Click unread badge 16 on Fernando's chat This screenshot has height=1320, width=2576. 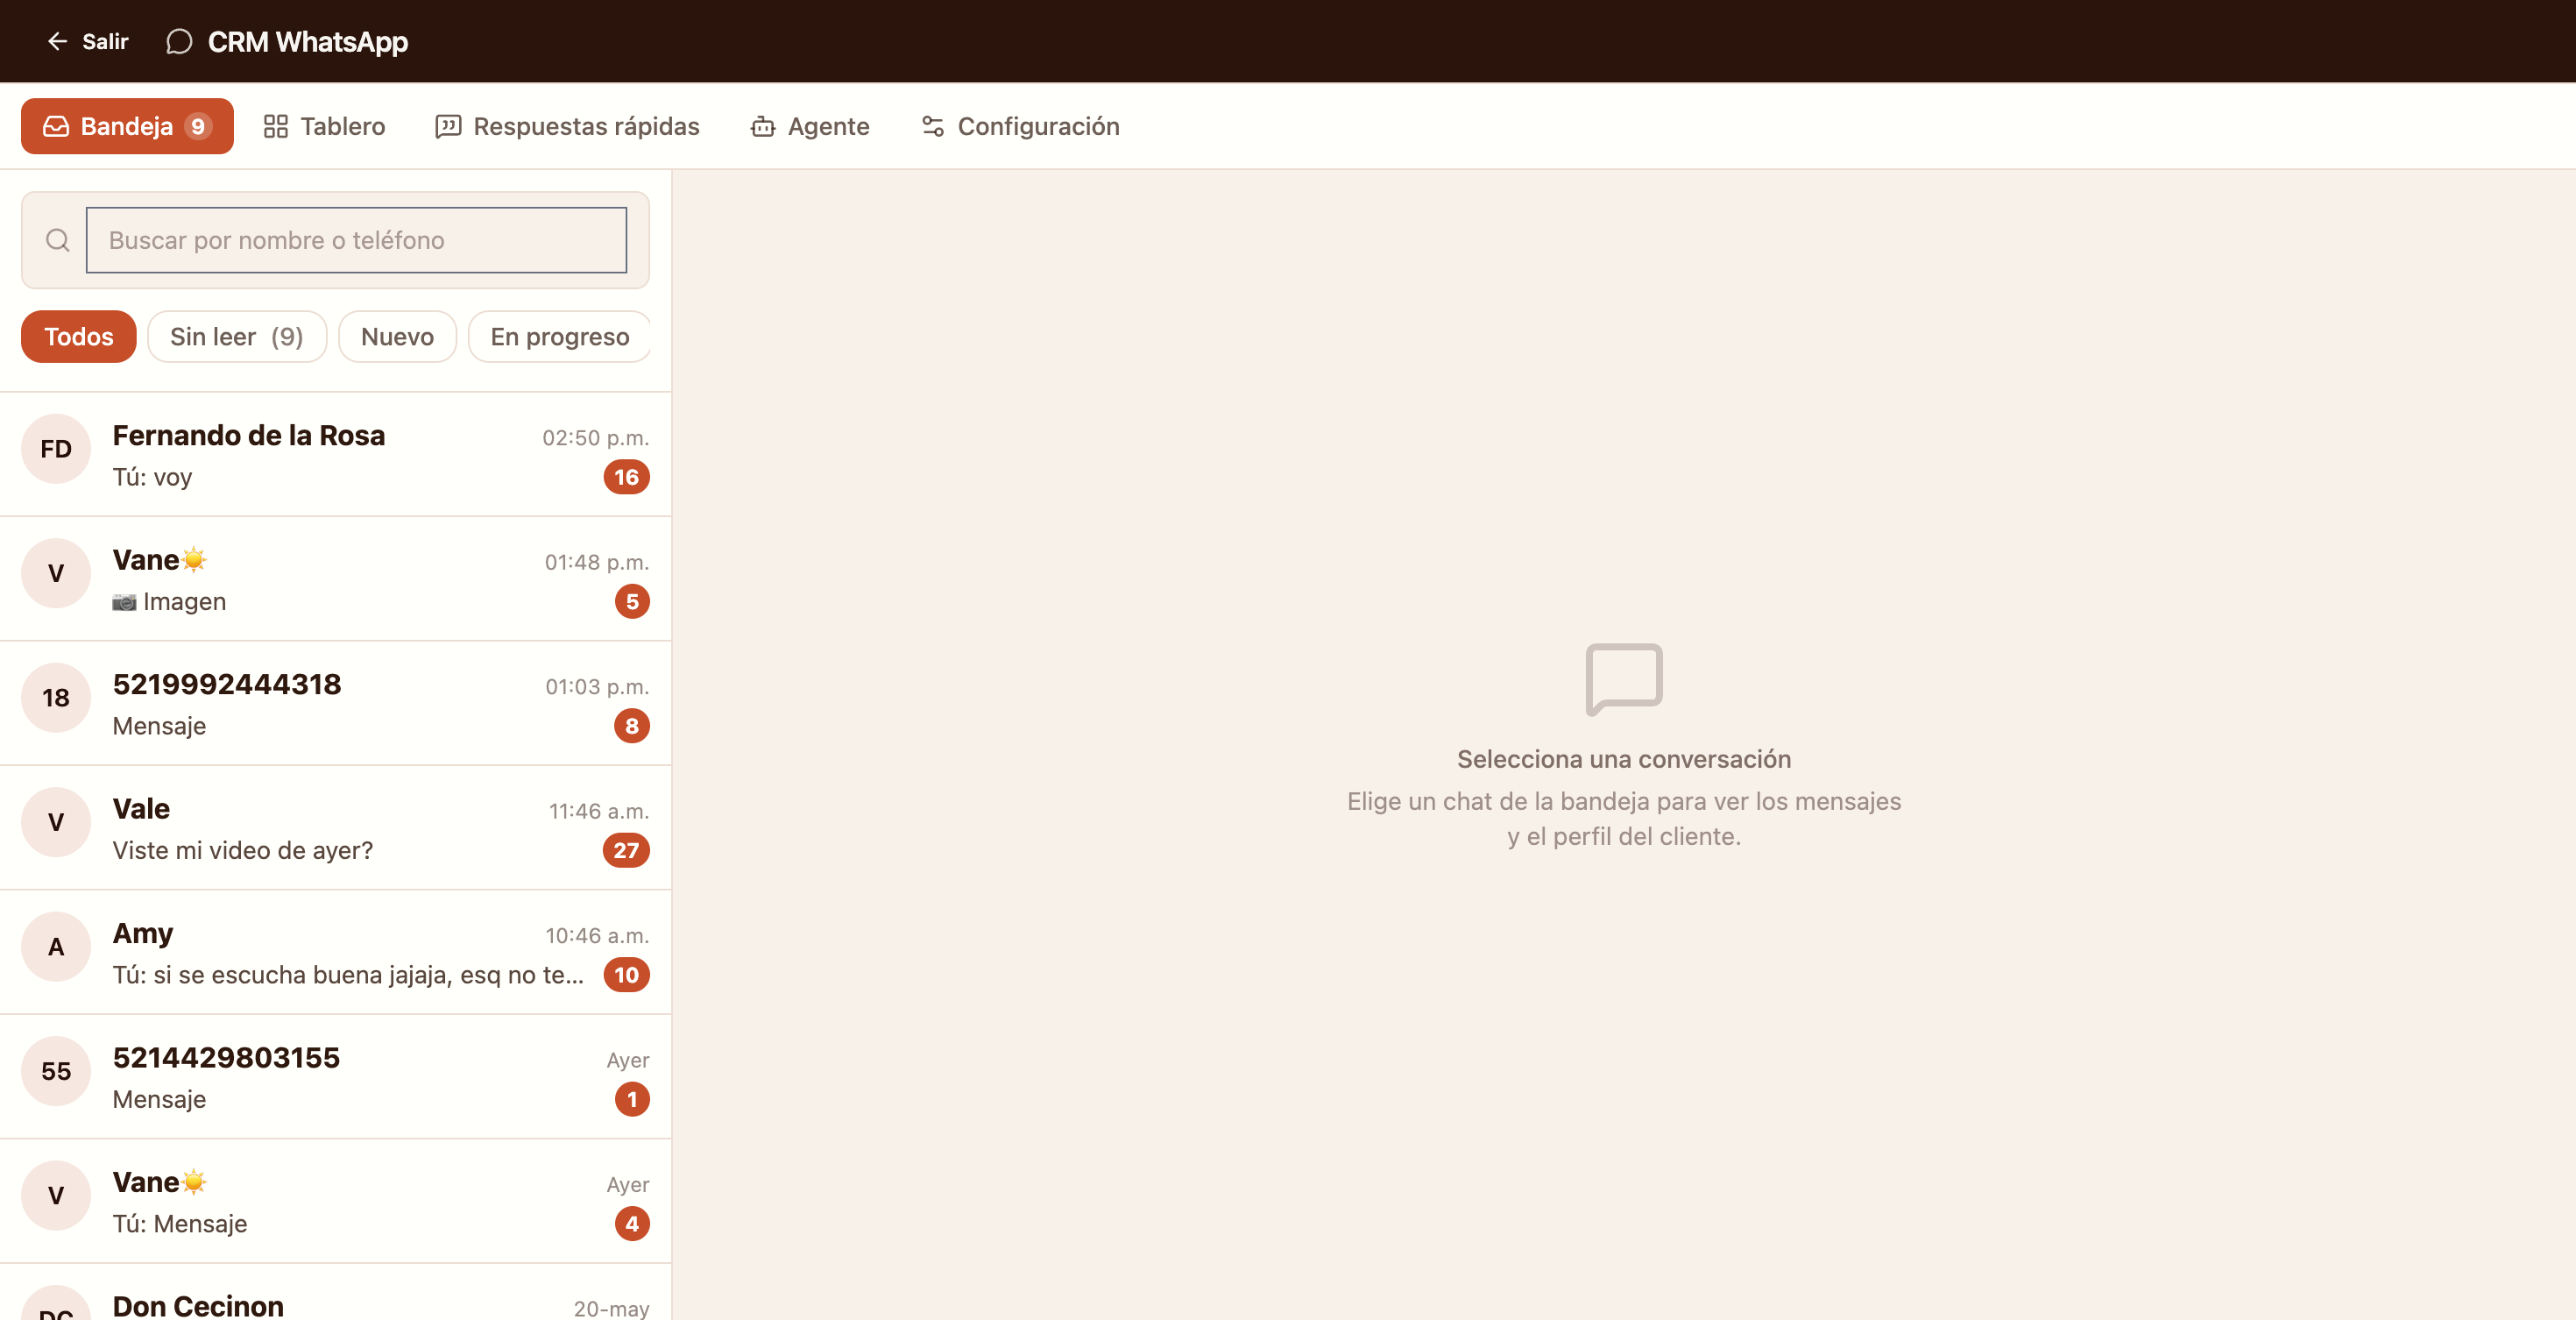(x=626, y=477)
